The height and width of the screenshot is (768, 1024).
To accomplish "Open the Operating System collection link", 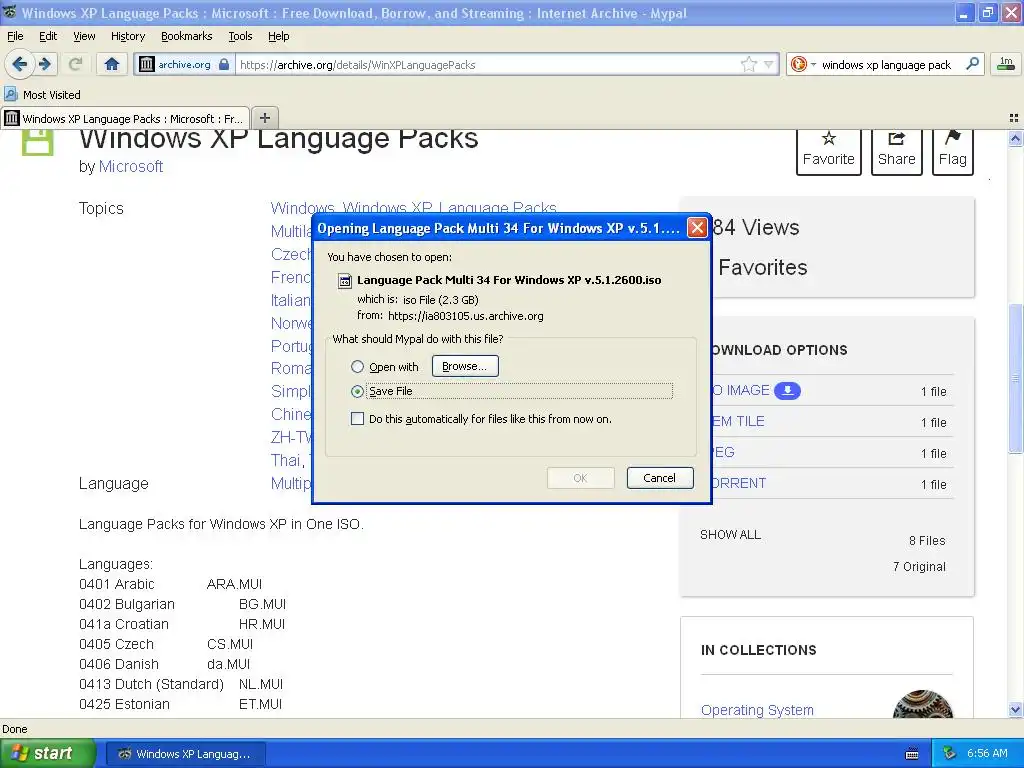I will (757, 710).
